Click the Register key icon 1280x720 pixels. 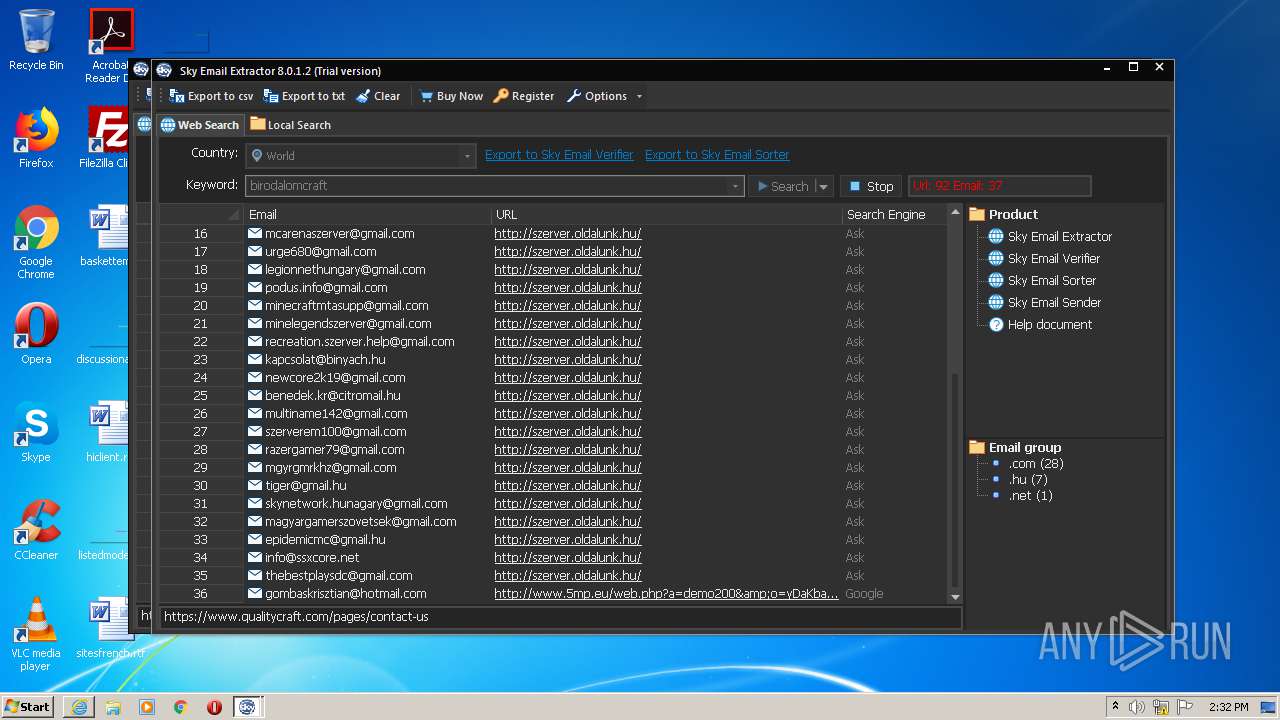[501, 96]
